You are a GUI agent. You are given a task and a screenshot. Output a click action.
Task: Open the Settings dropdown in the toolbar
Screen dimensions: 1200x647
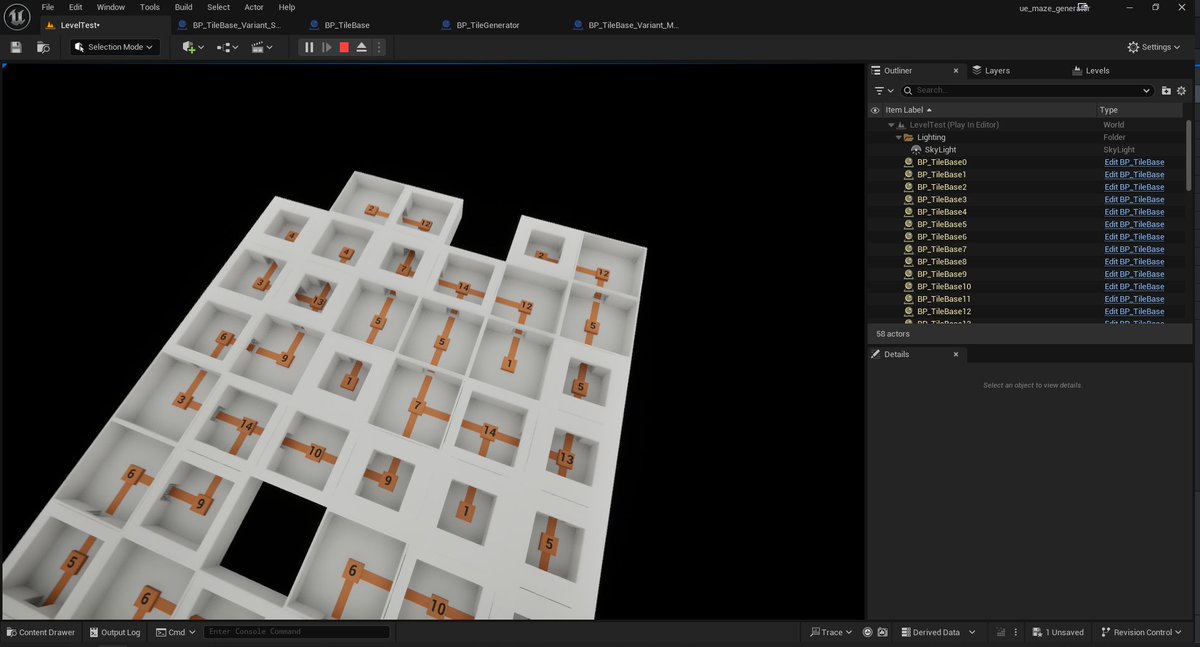(x=1154, y=47)
